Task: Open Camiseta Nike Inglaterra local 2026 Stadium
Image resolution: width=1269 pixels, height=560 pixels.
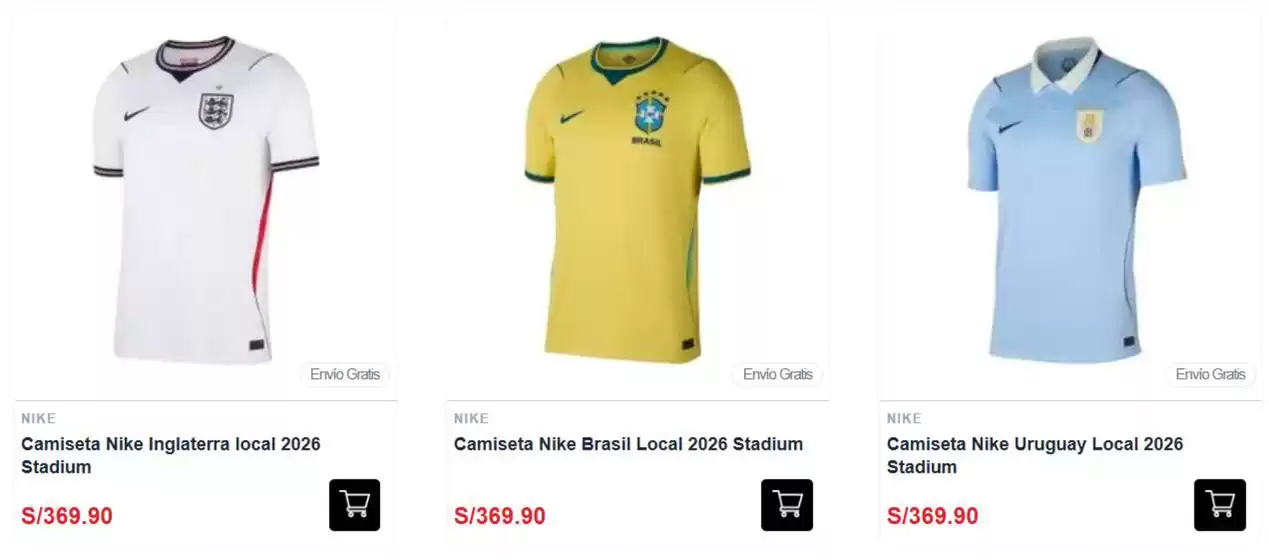Action: coord(171,455)
